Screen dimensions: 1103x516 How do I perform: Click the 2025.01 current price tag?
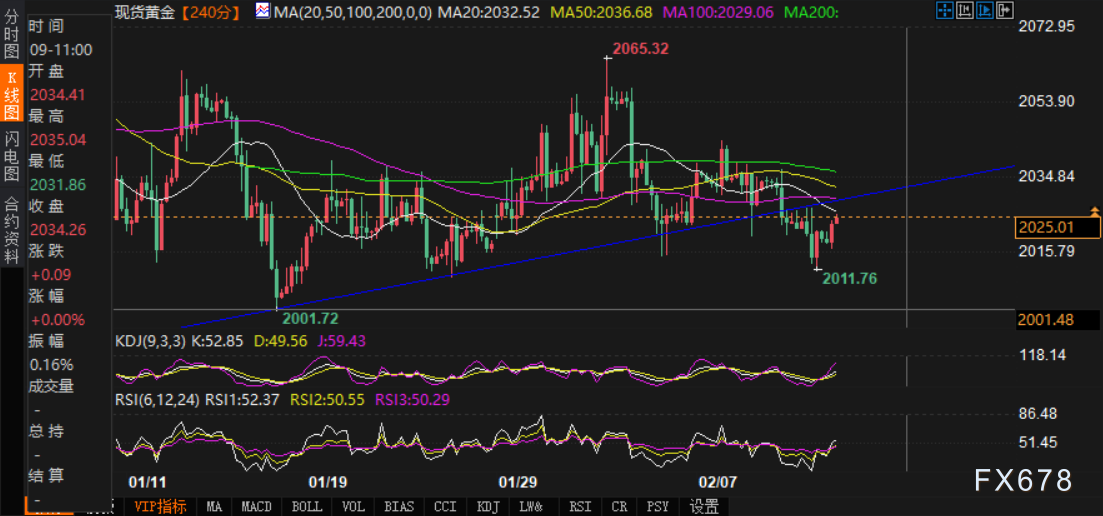[x=1044, y=227]
